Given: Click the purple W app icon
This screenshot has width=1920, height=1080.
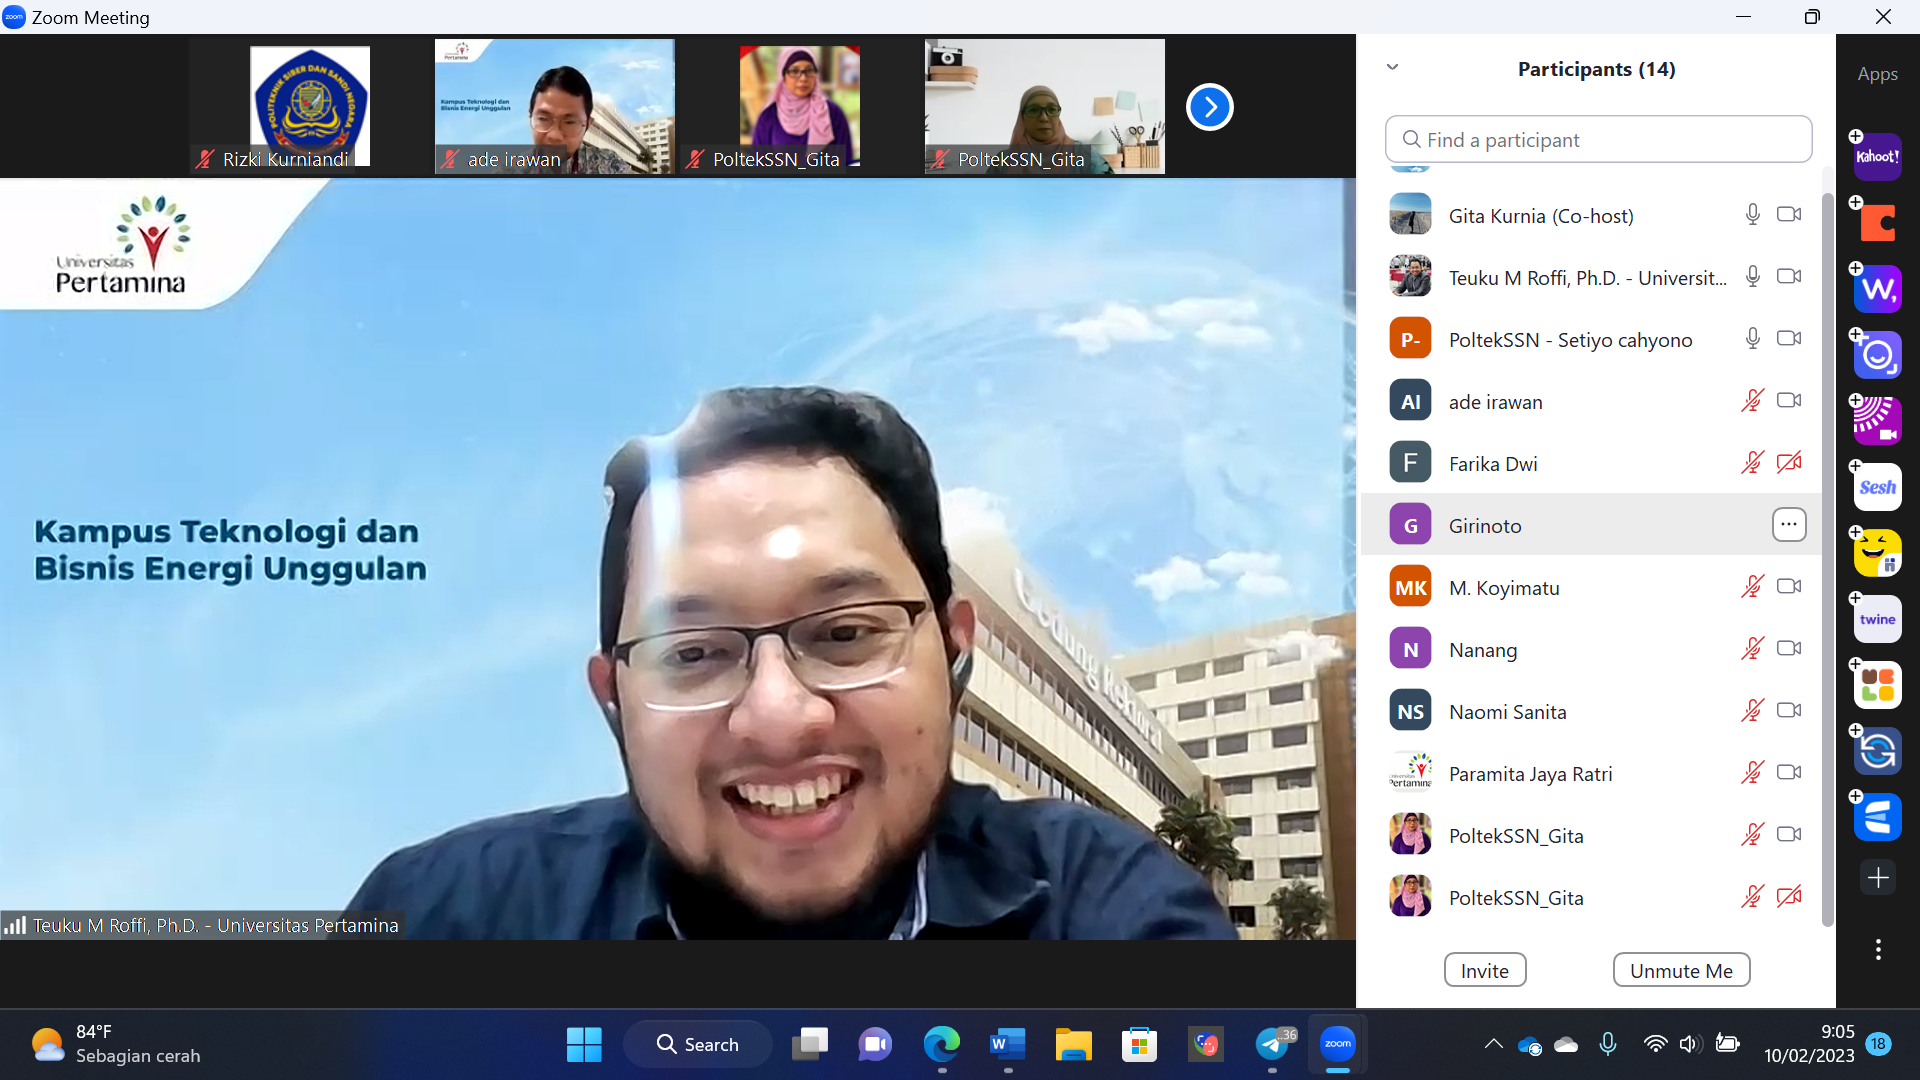Looking at the screenshot, I should [x=1877, y=290].
